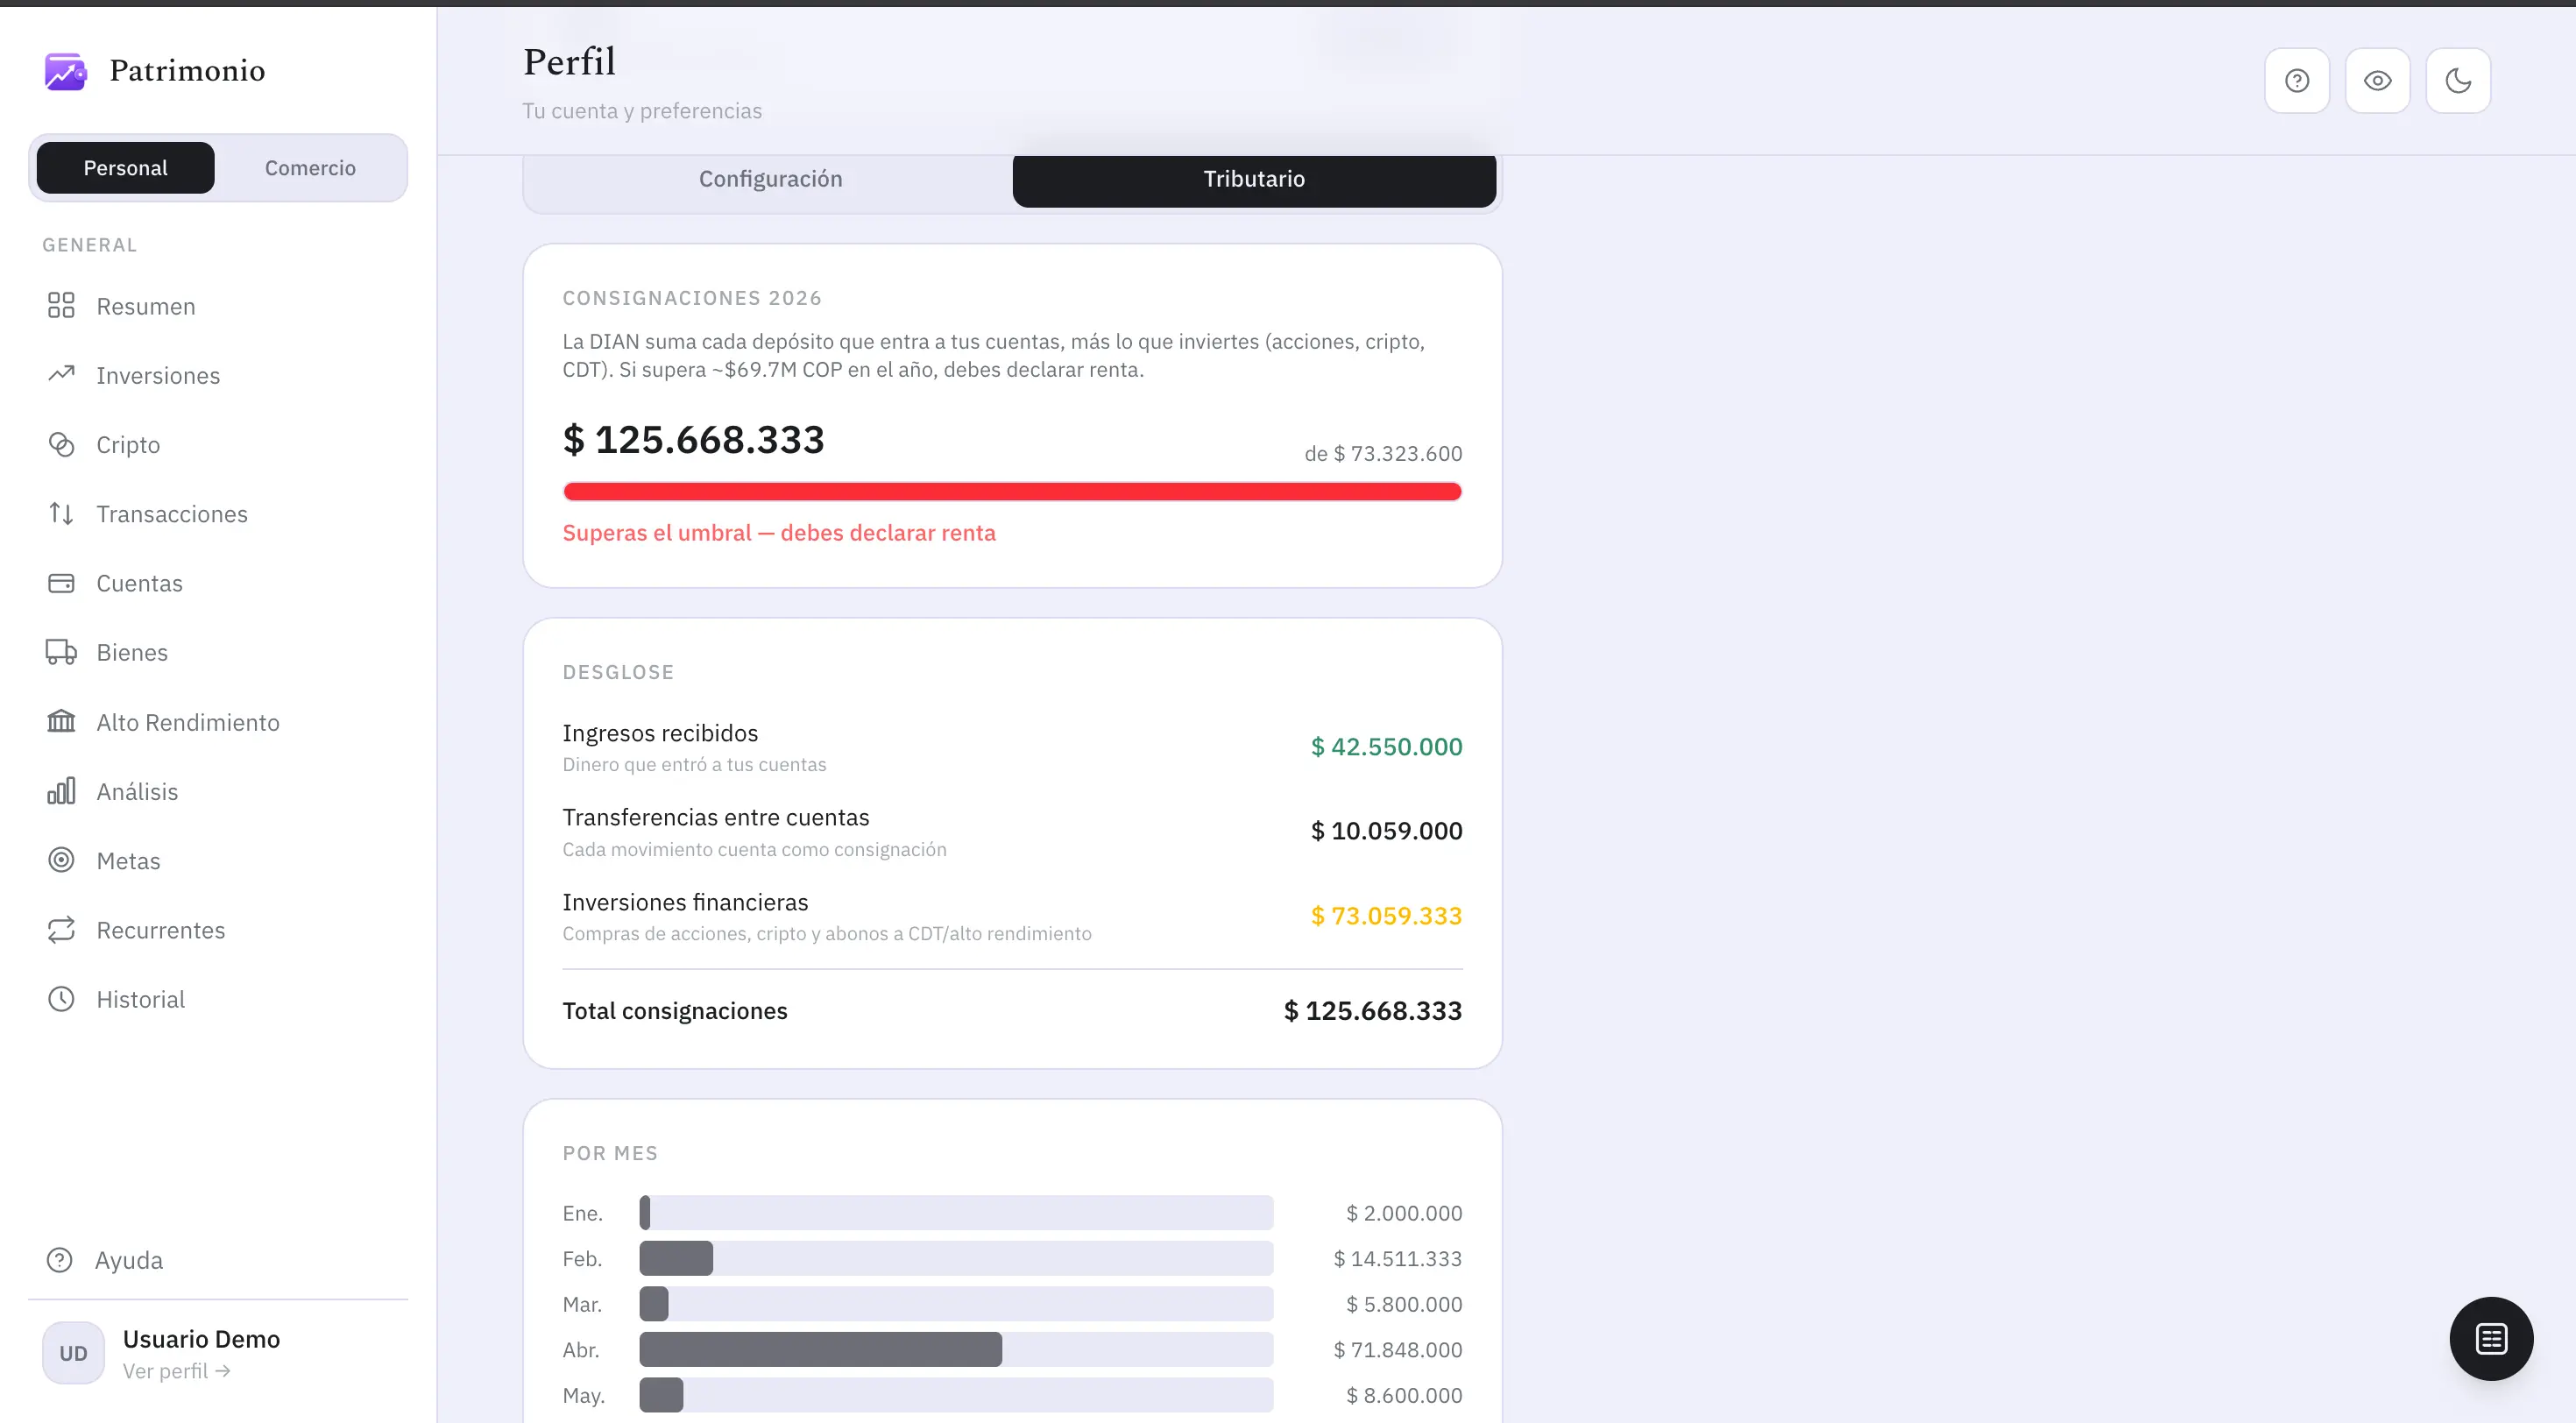2576x1423 pixels.
Task: Open Análisis via its bar-chart icon
Action: [61, 791]
